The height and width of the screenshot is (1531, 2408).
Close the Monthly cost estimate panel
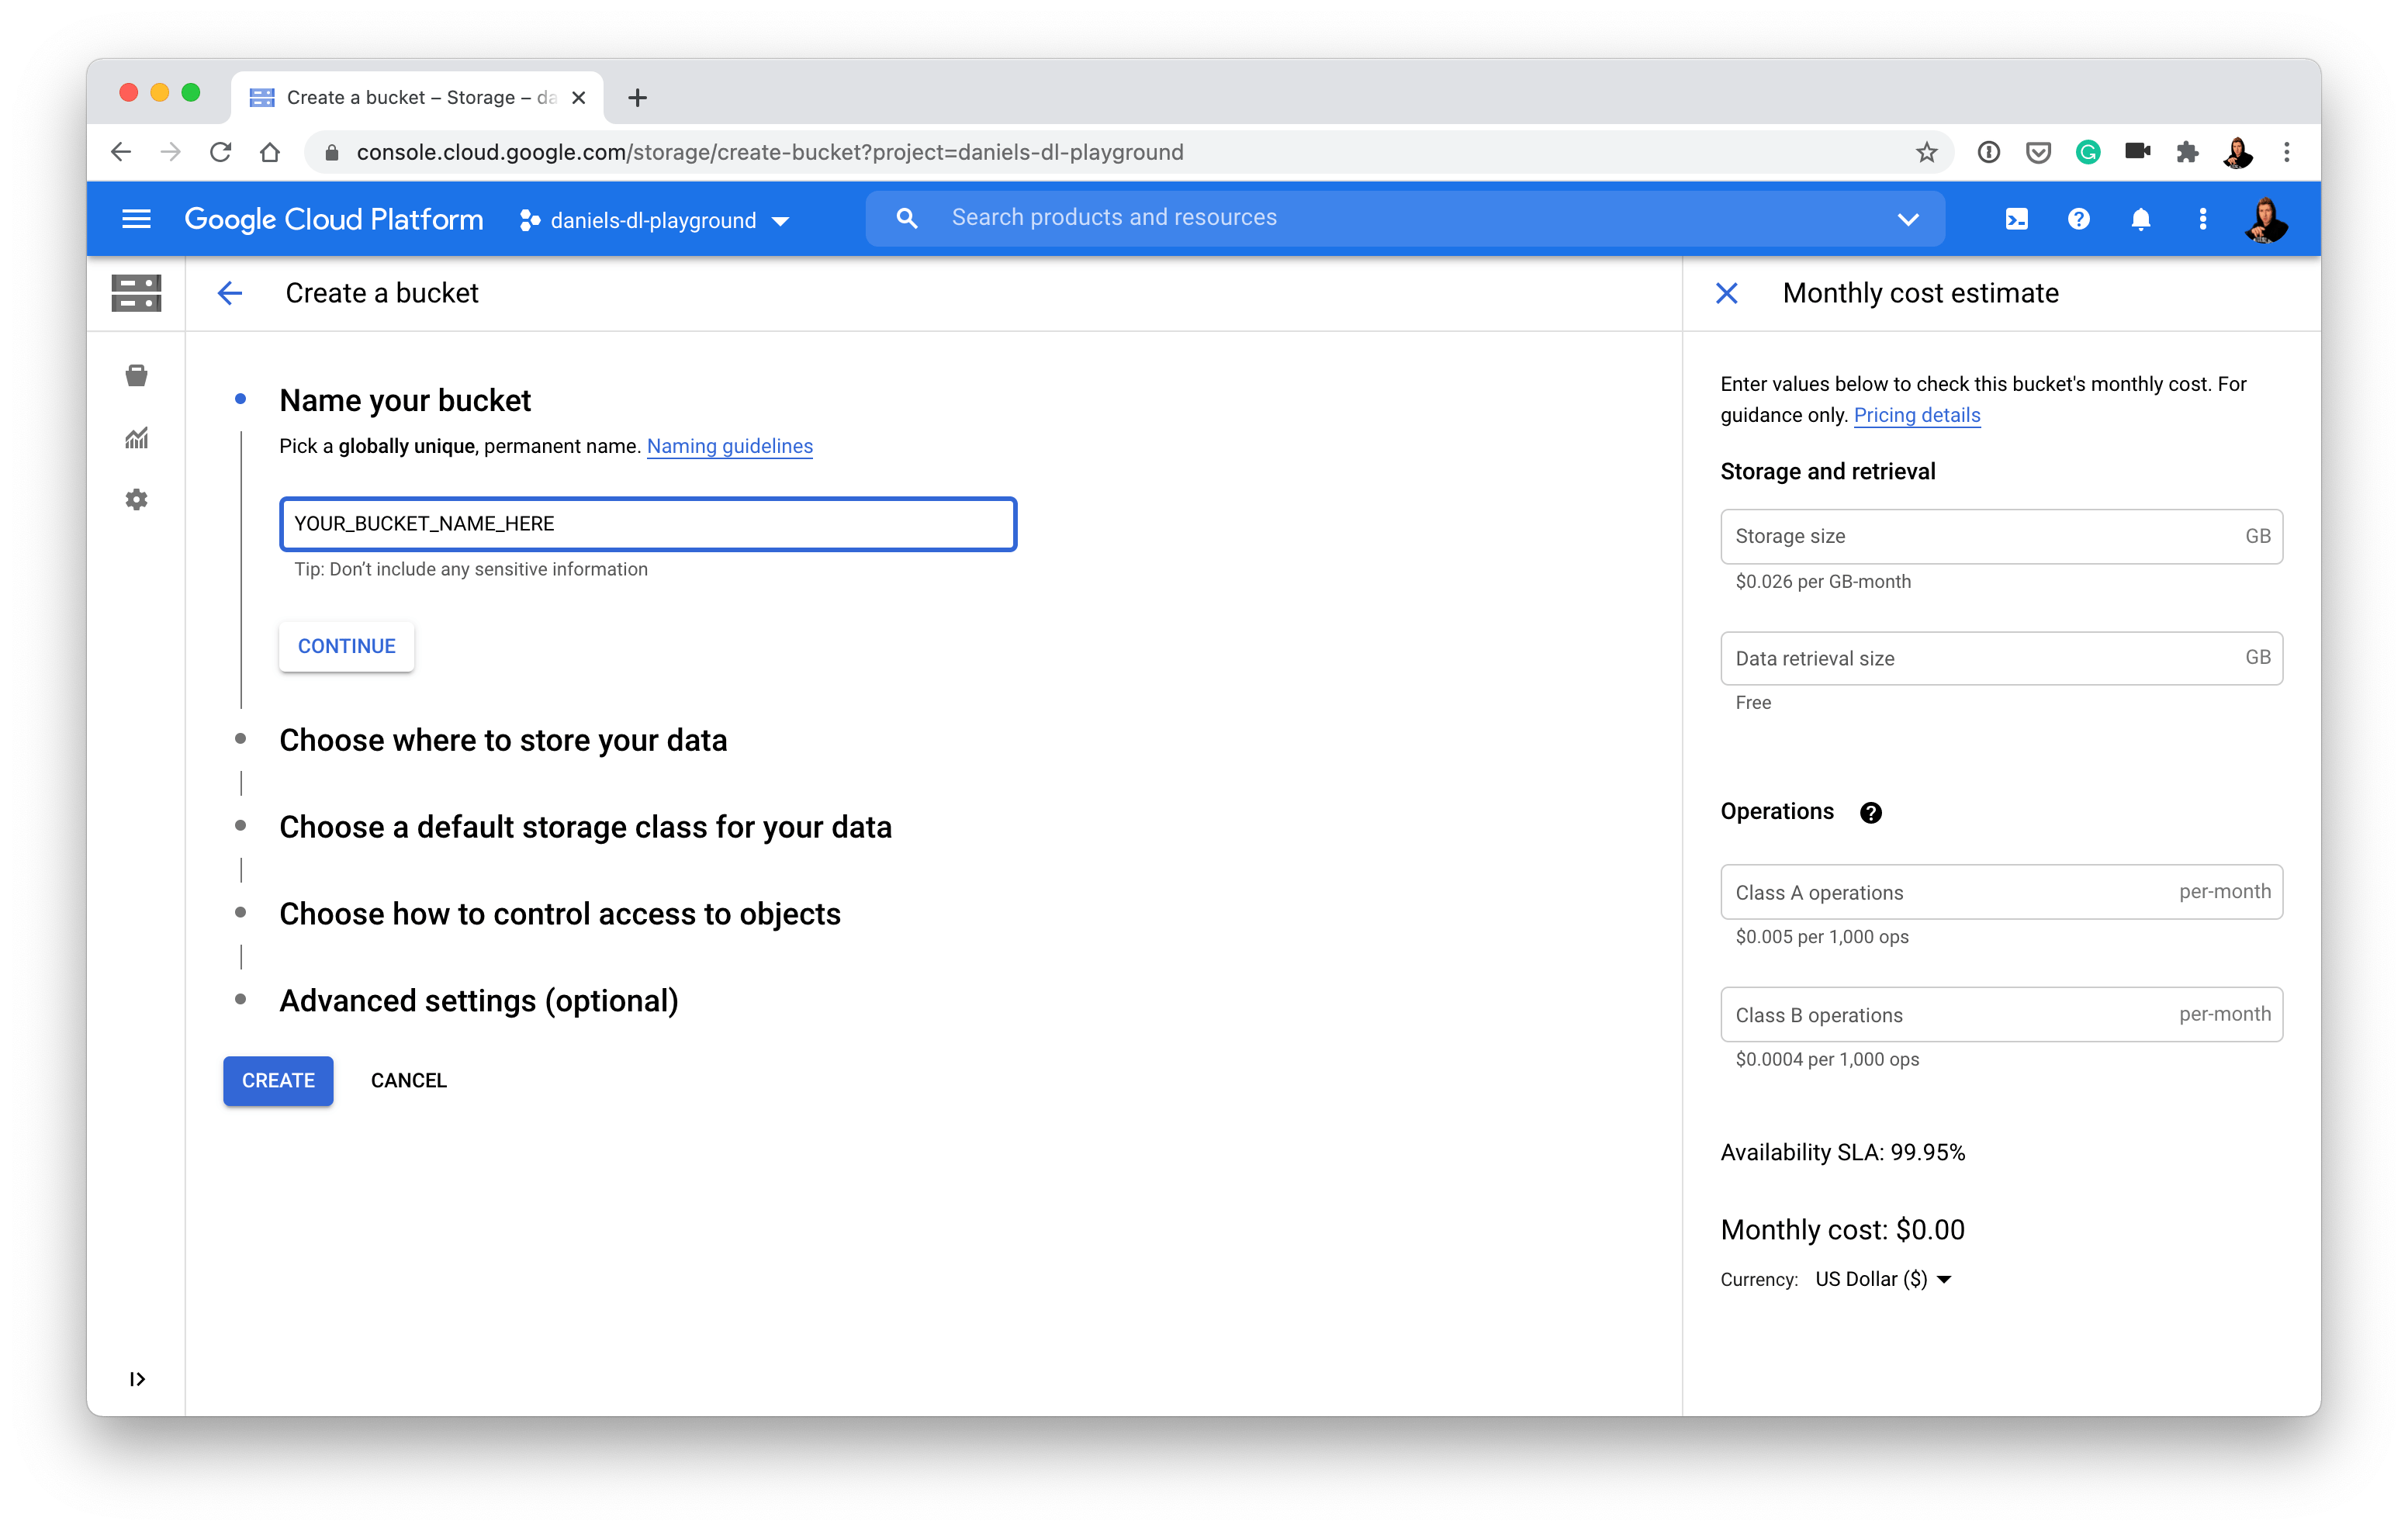coord(1727,293)
